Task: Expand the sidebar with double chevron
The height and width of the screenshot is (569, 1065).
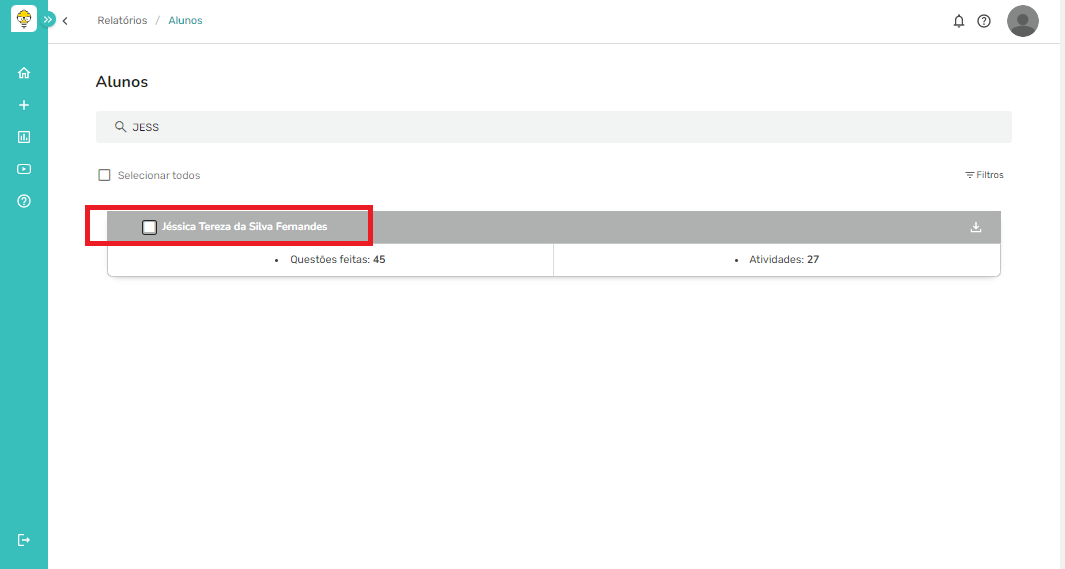Action: pyautogui.click(x=48, y=20)
